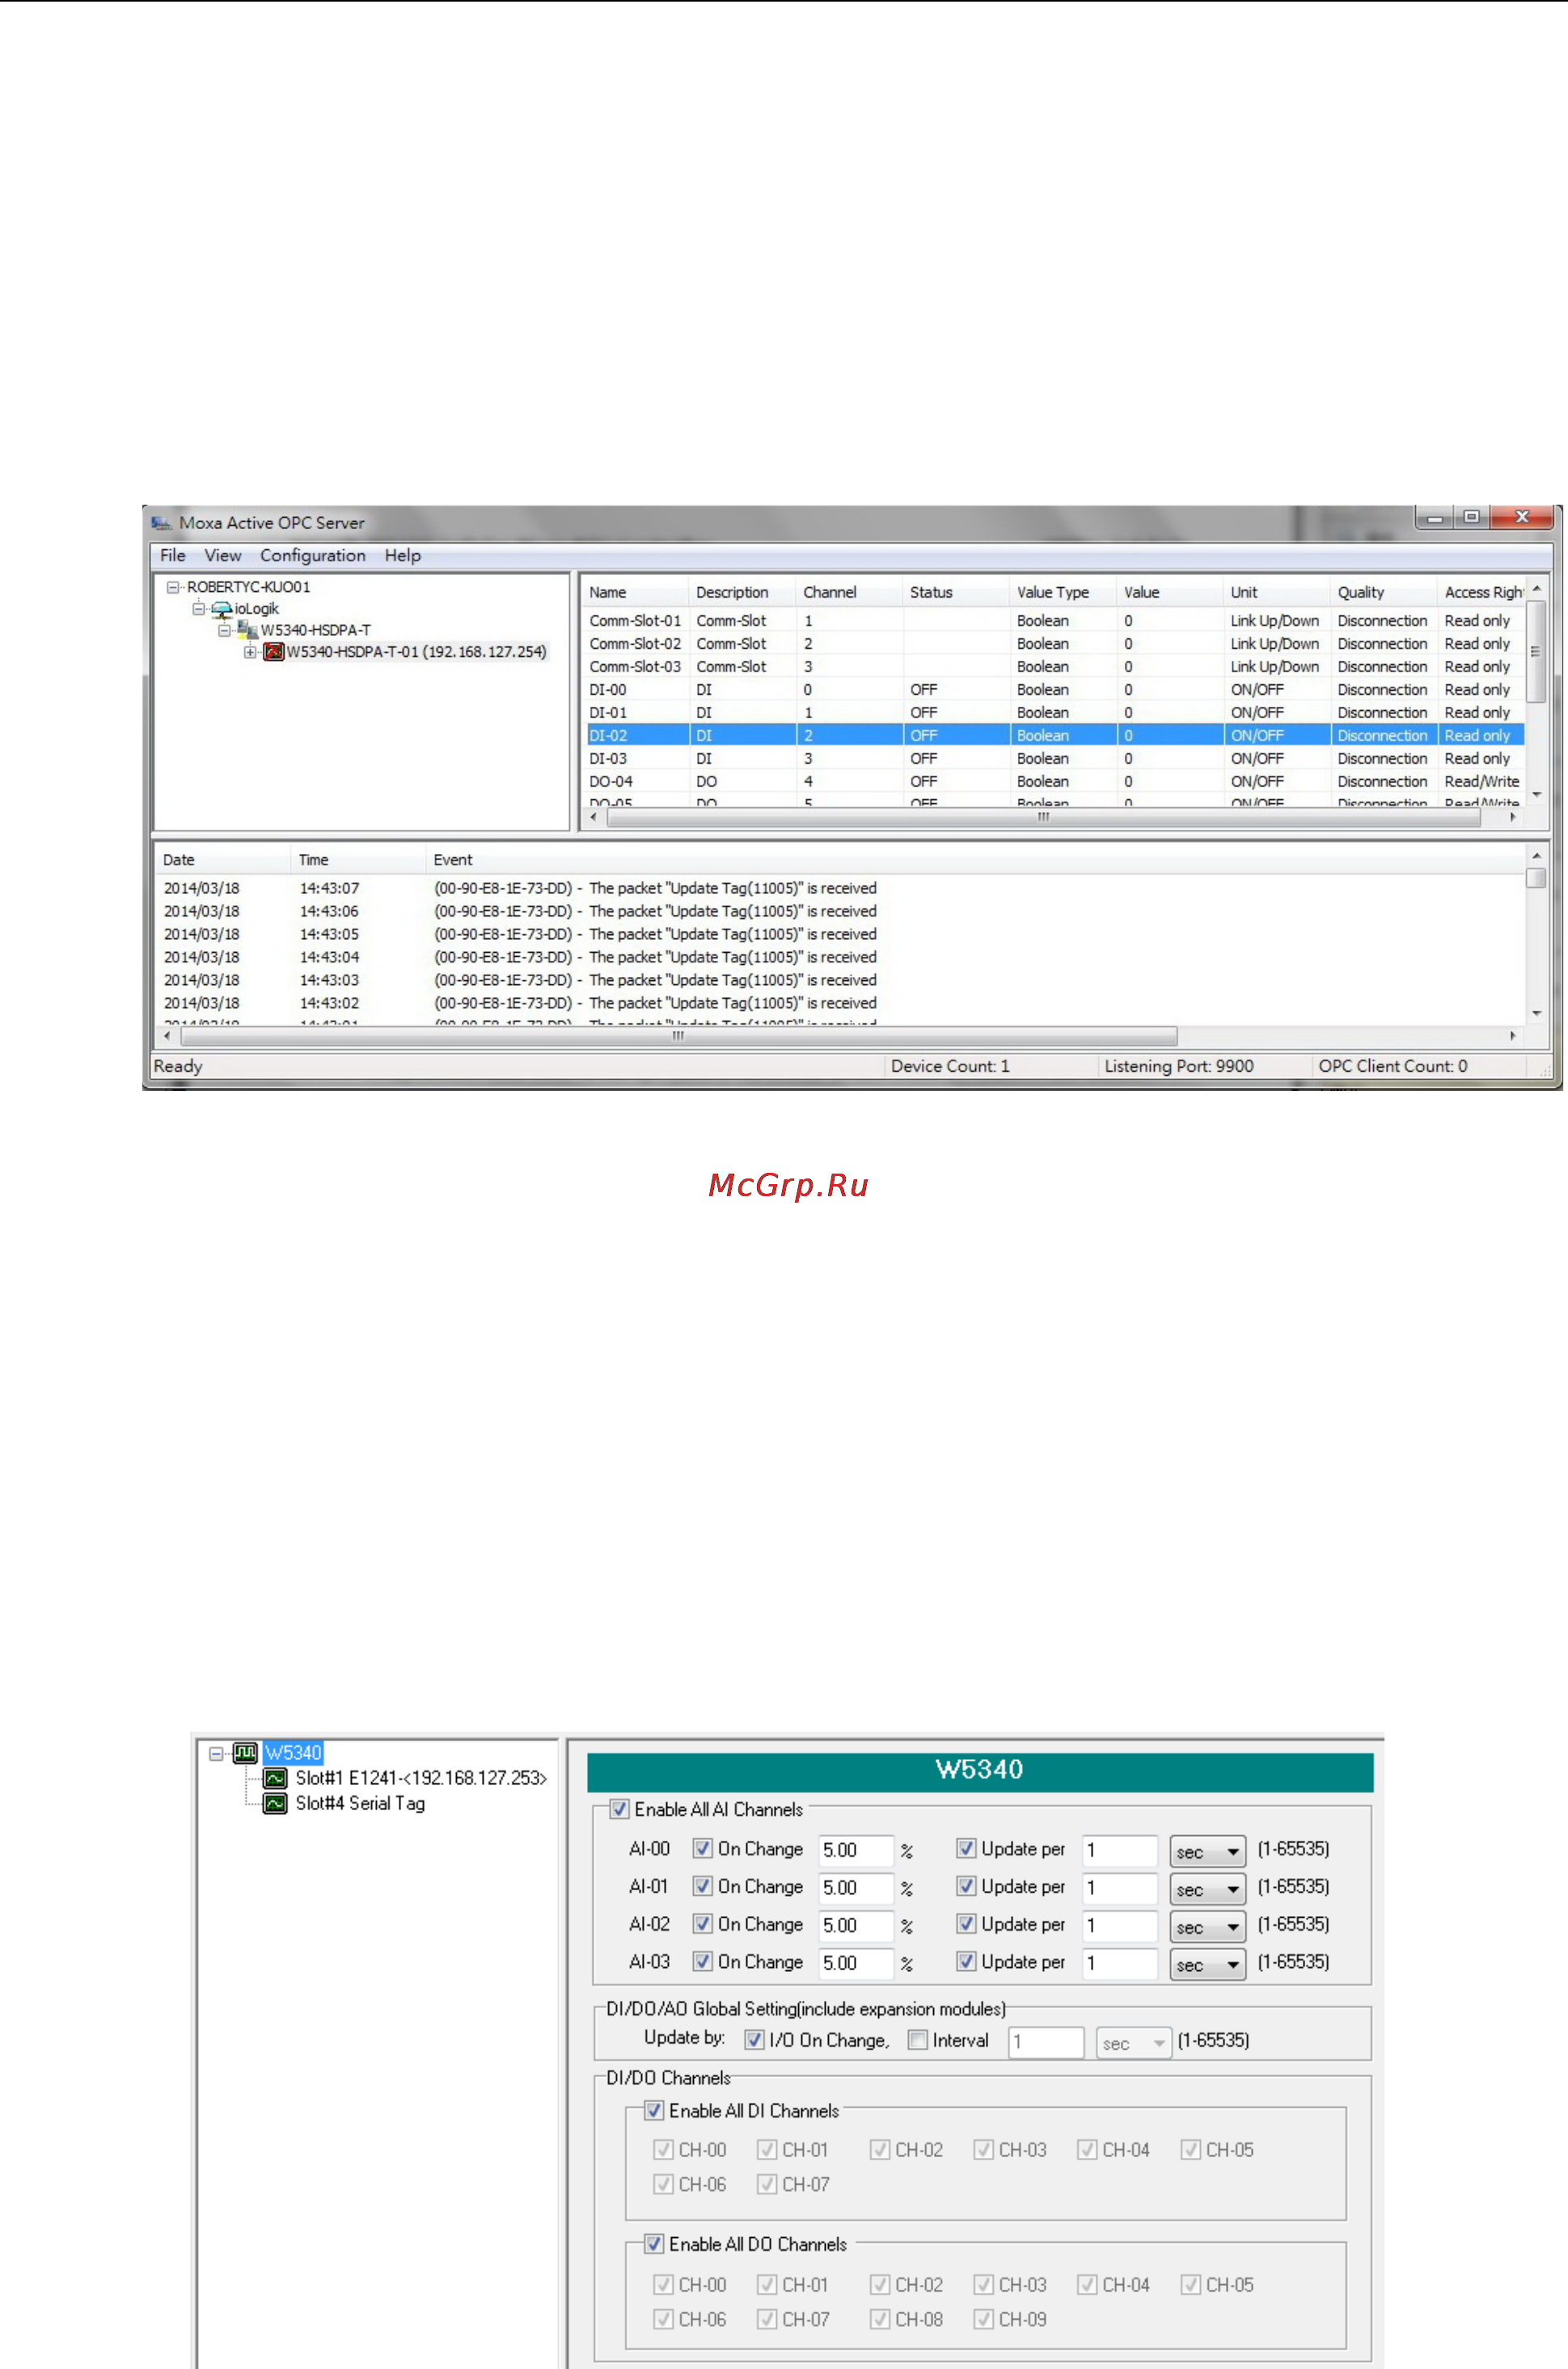This screenshot has width=1568, height=2369.
Task: Toggle I/O On Change checkbox
Action: pos(755,2039)
